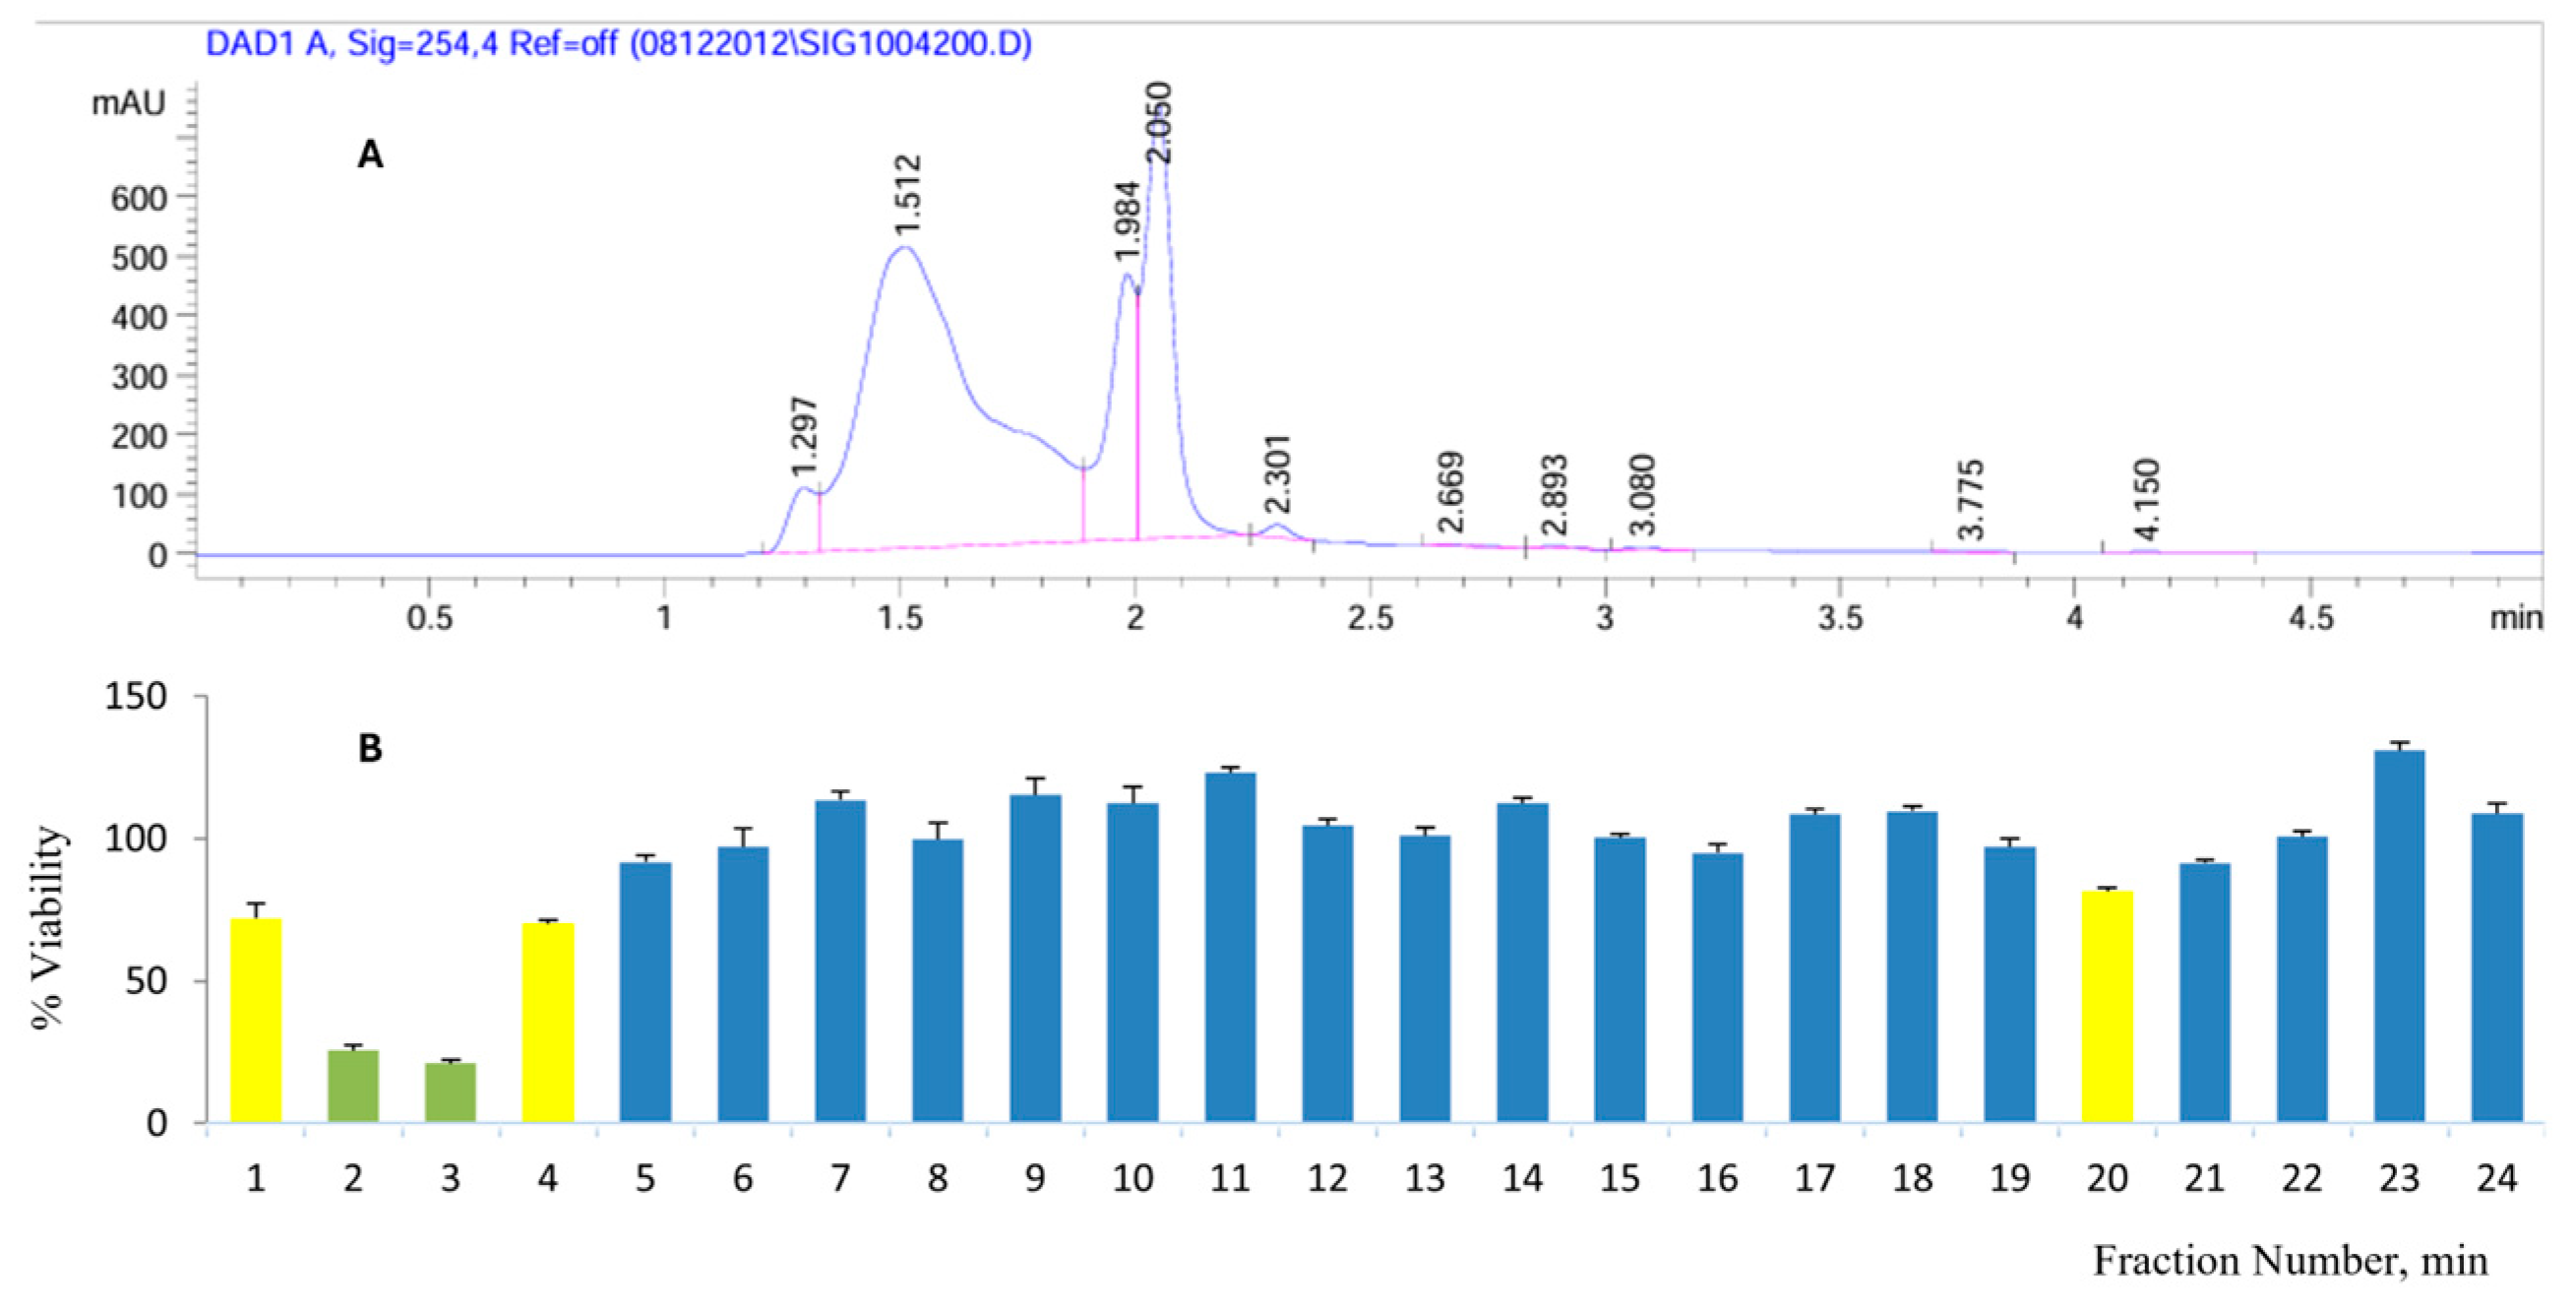Screen dimensions: 2576x1308
Task: Select the blue bar for fraction 9
Action: point(1036,958)
